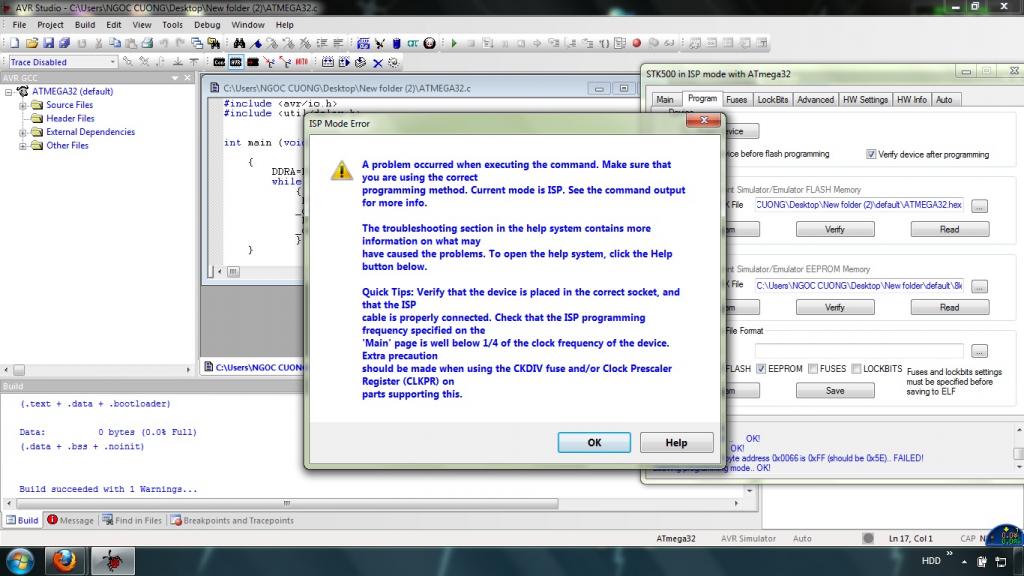The height and width of the screenshot is (576, 1024).
Task: Switch to the HW Settings tab
Action: click(865, 100)
